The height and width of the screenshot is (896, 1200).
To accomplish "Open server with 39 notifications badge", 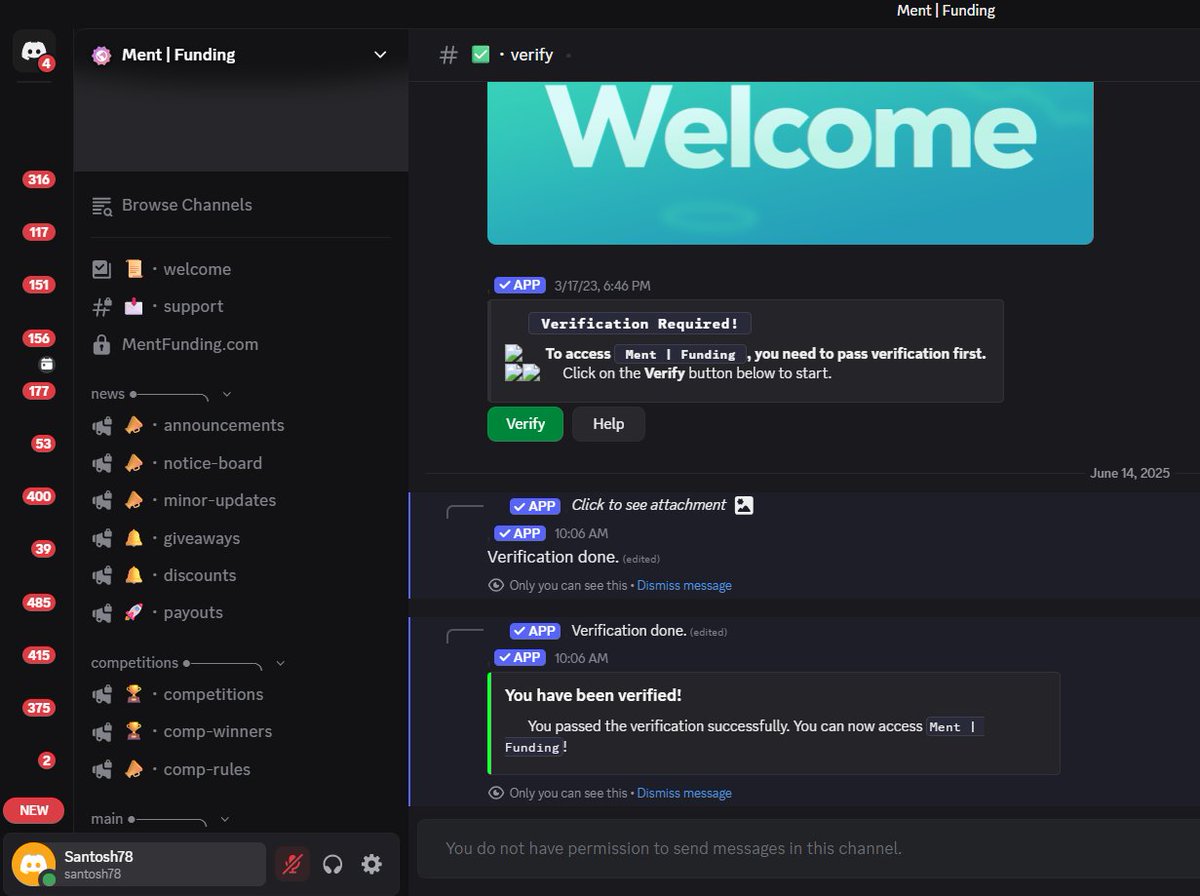I will 43,549.
